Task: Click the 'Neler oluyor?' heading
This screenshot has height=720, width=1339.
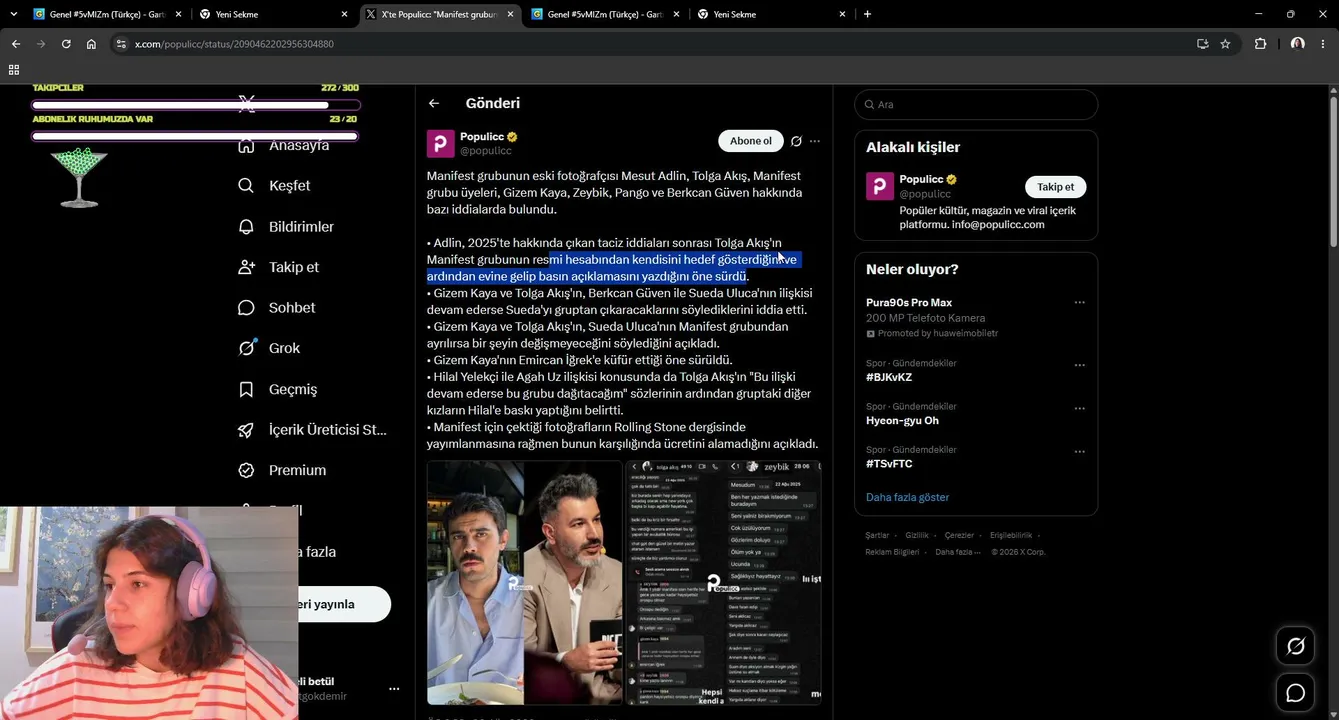Action: [912, 269]
